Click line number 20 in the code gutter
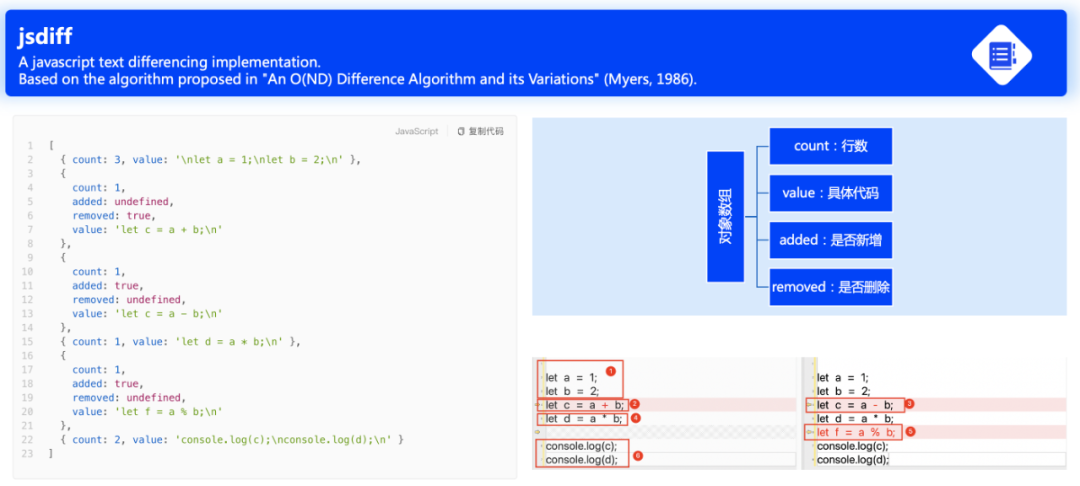 [x=28, y=412]
